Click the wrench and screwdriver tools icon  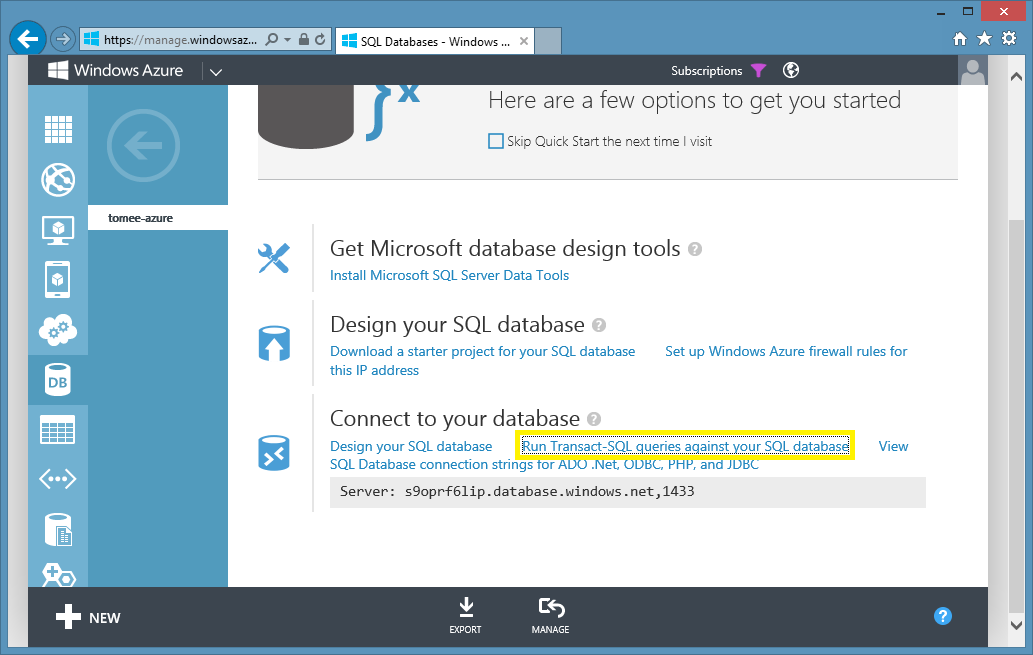tap(274, 258)
